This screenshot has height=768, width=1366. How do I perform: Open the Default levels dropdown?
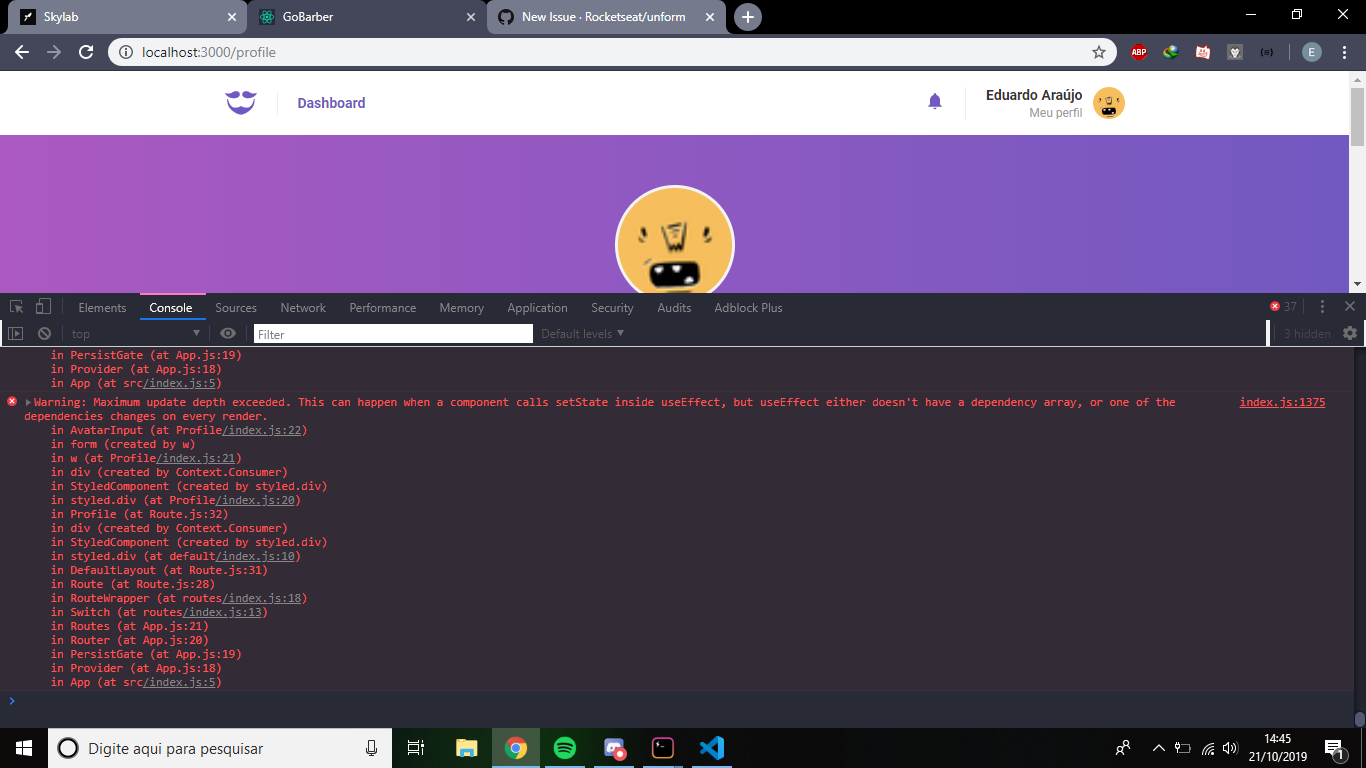click(582, 334)
